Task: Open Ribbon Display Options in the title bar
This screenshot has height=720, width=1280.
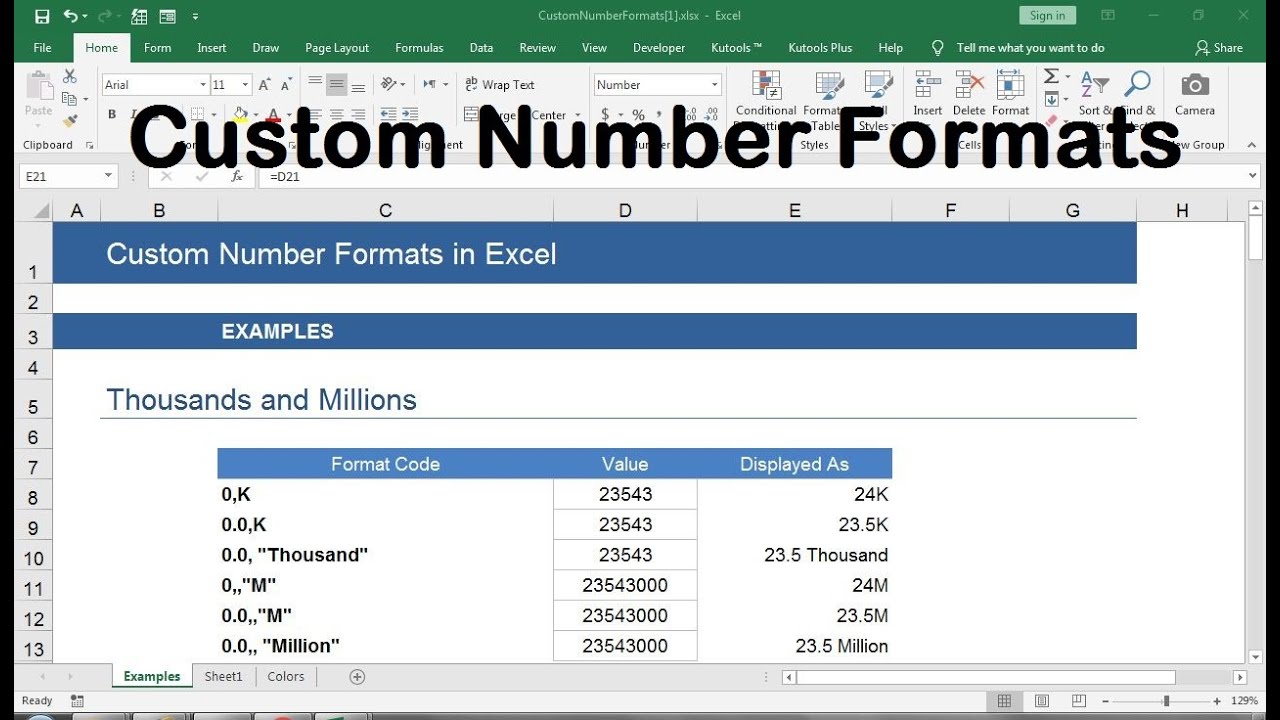Action: [1108, 15]
